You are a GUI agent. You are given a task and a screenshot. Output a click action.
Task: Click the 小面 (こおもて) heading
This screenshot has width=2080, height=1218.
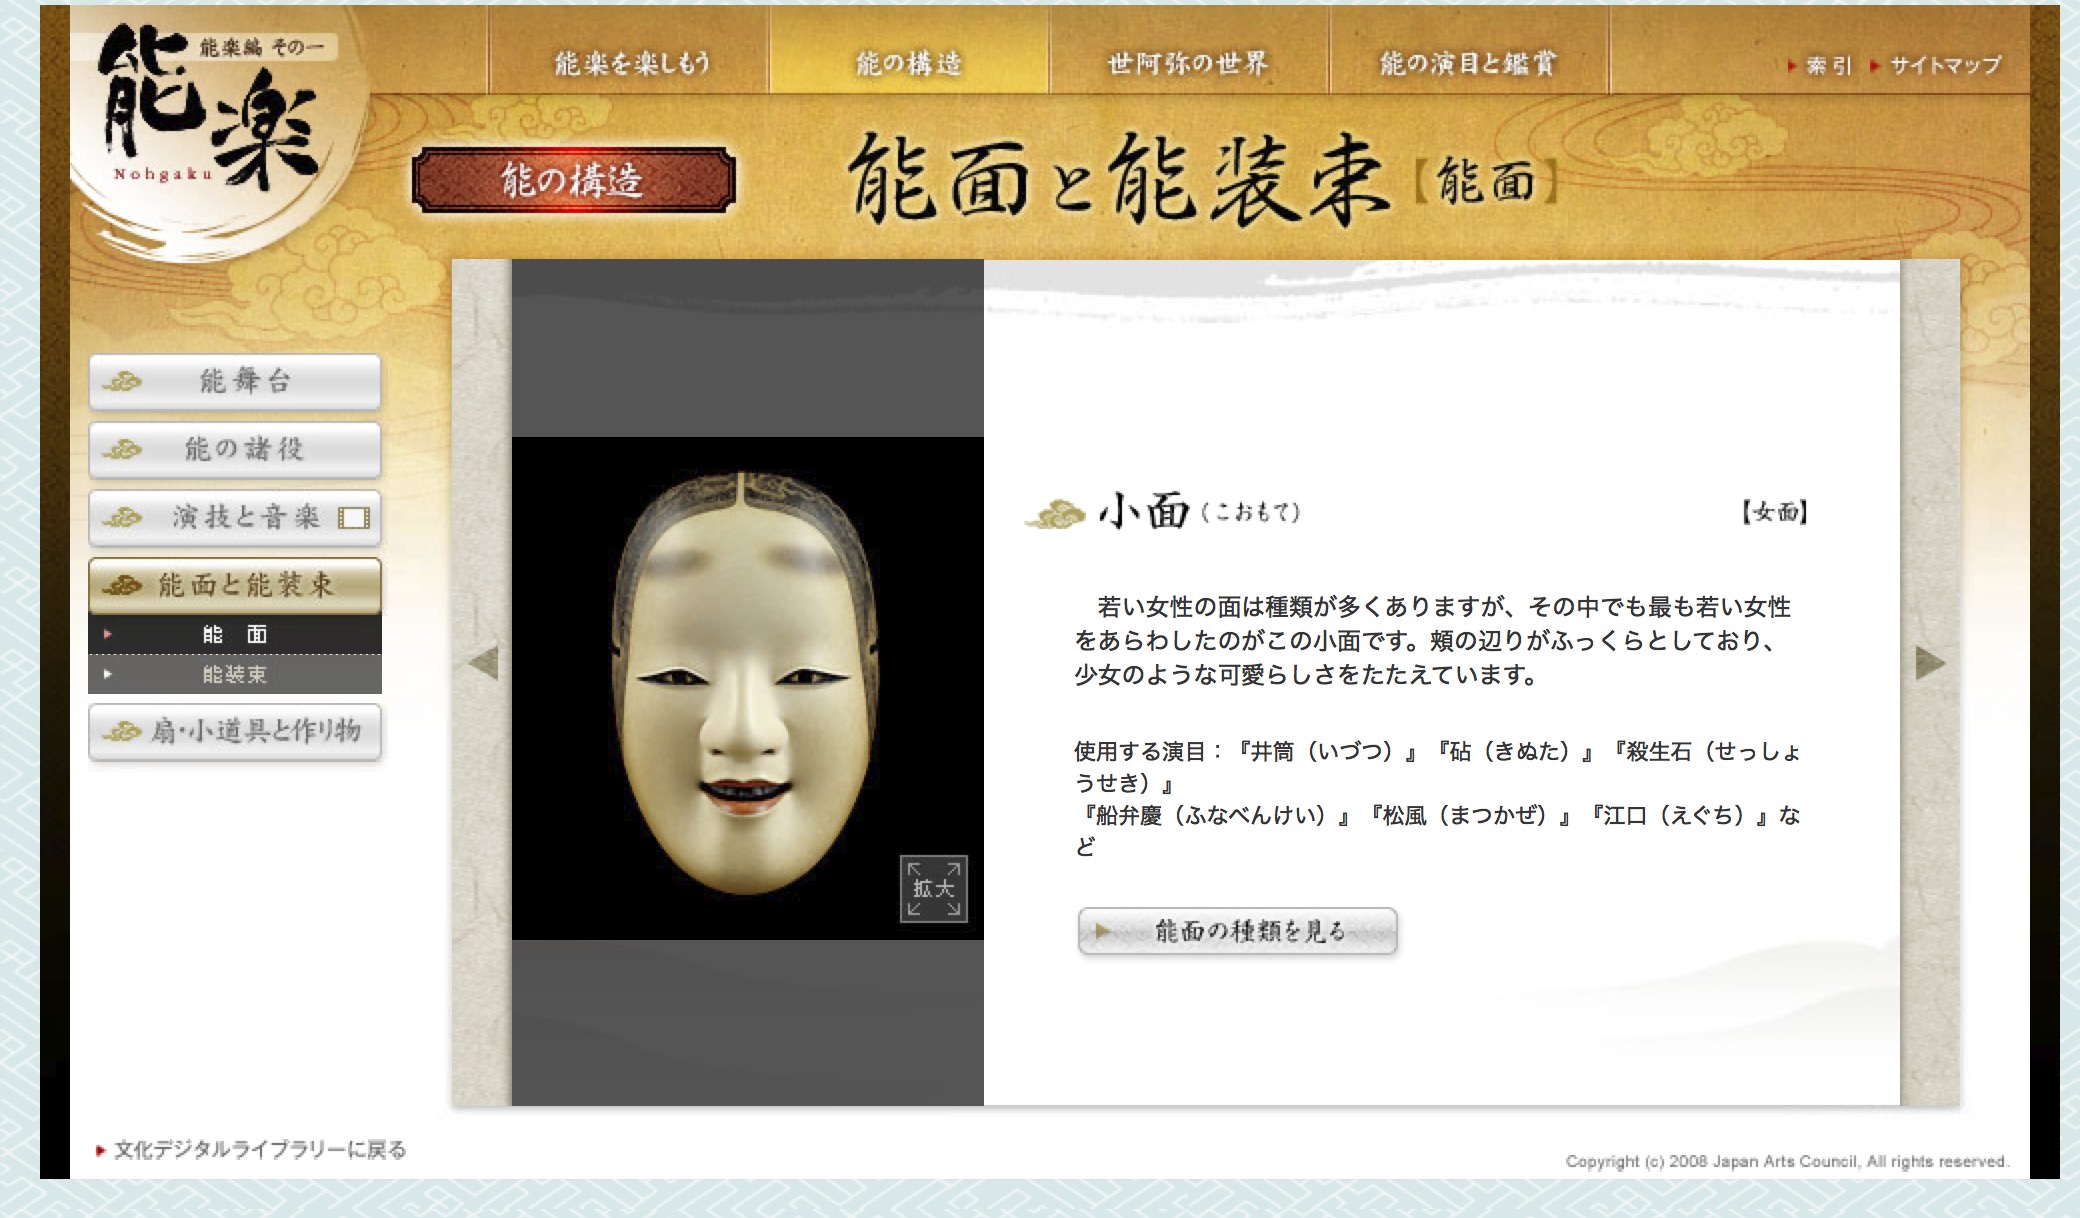(1164, 512)
